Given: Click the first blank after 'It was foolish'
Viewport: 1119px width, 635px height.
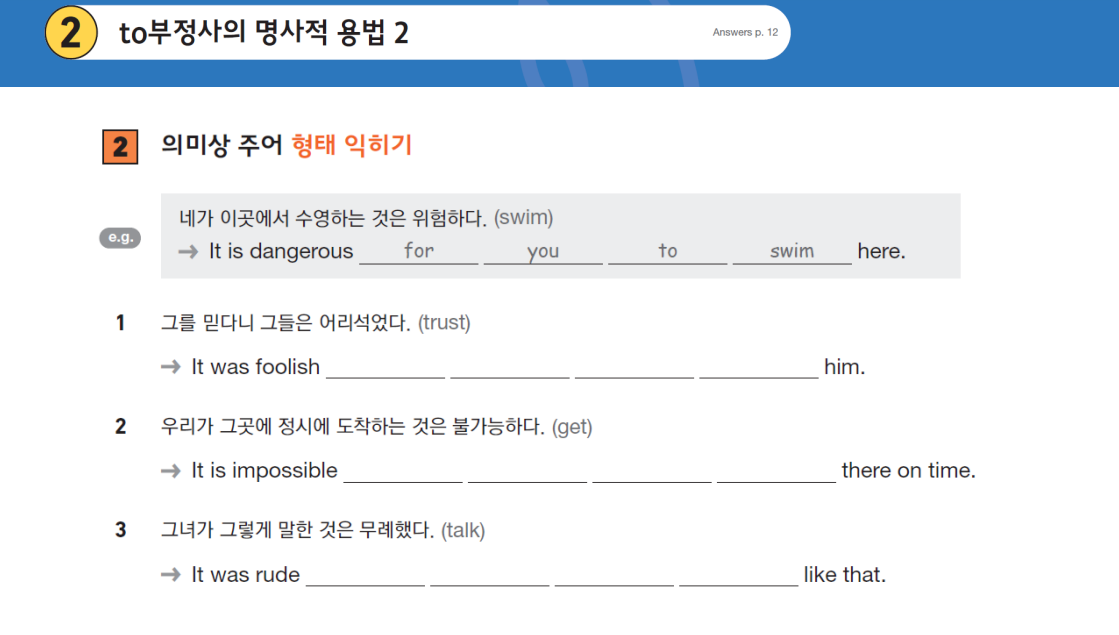Looking at the screenshot, I should [385, 368].
